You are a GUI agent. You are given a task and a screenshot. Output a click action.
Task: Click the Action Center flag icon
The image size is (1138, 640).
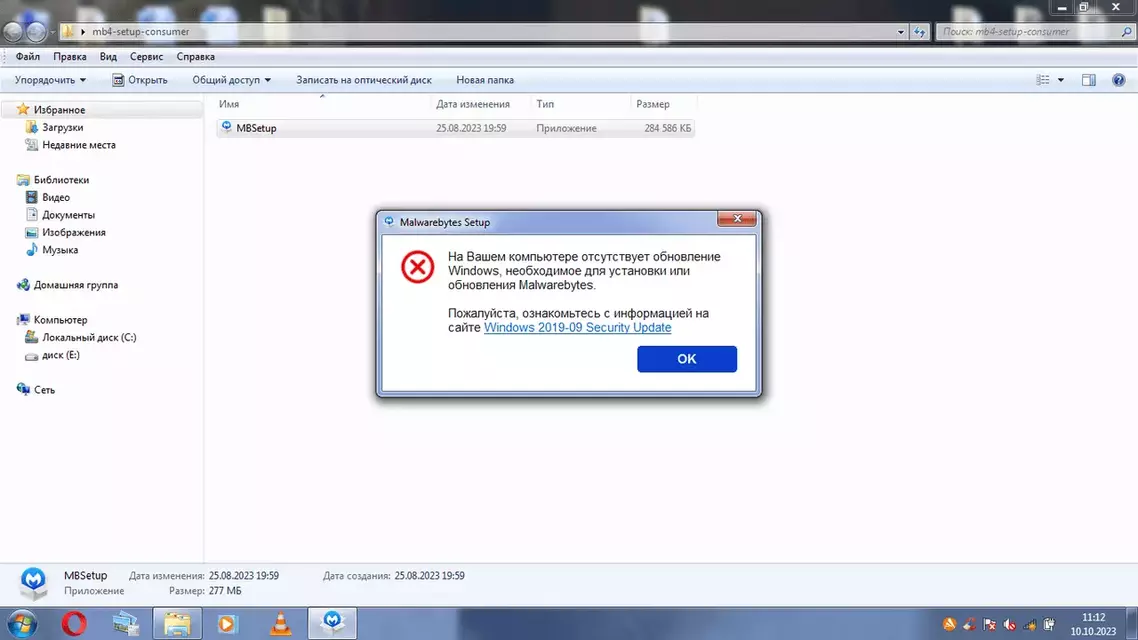coord(989,624)
